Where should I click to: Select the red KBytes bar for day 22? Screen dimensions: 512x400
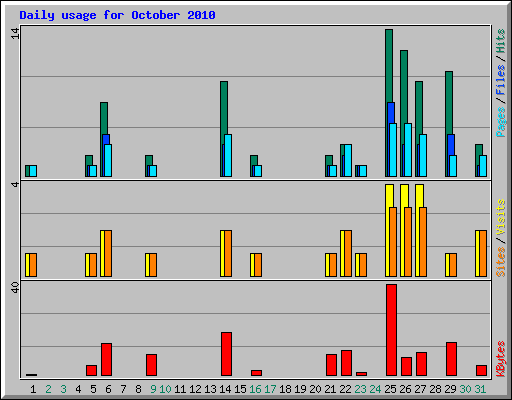[346, 363]
